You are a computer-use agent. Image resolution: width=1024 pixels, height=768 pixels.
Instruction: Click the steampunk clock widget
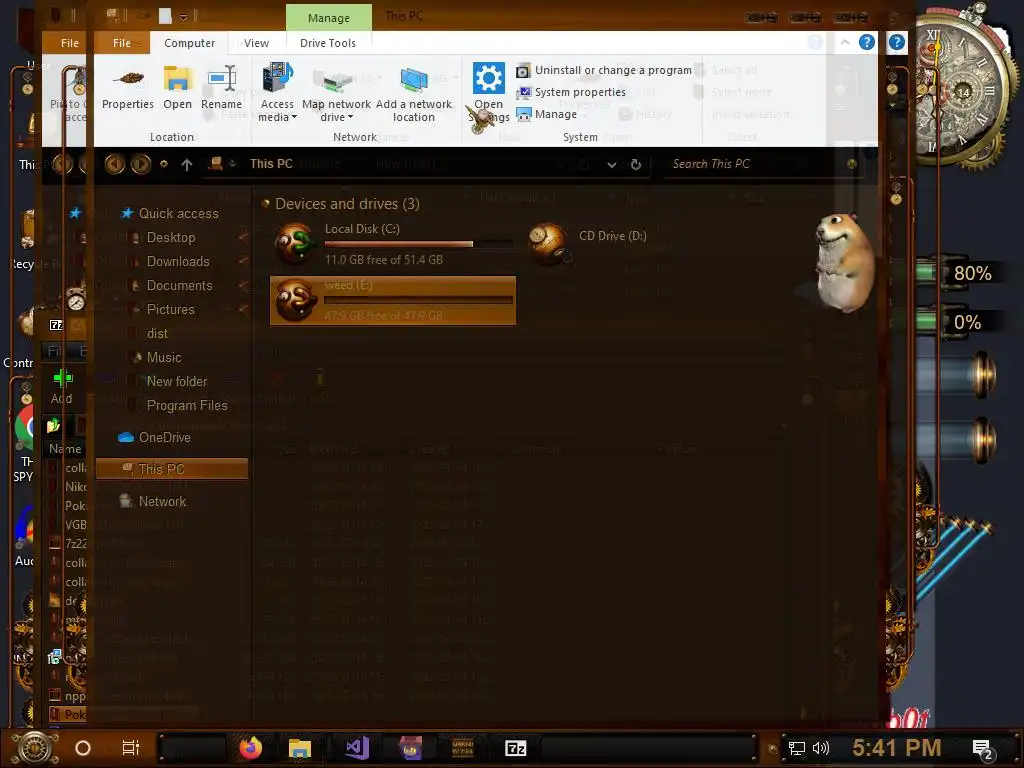coord(961,91)
